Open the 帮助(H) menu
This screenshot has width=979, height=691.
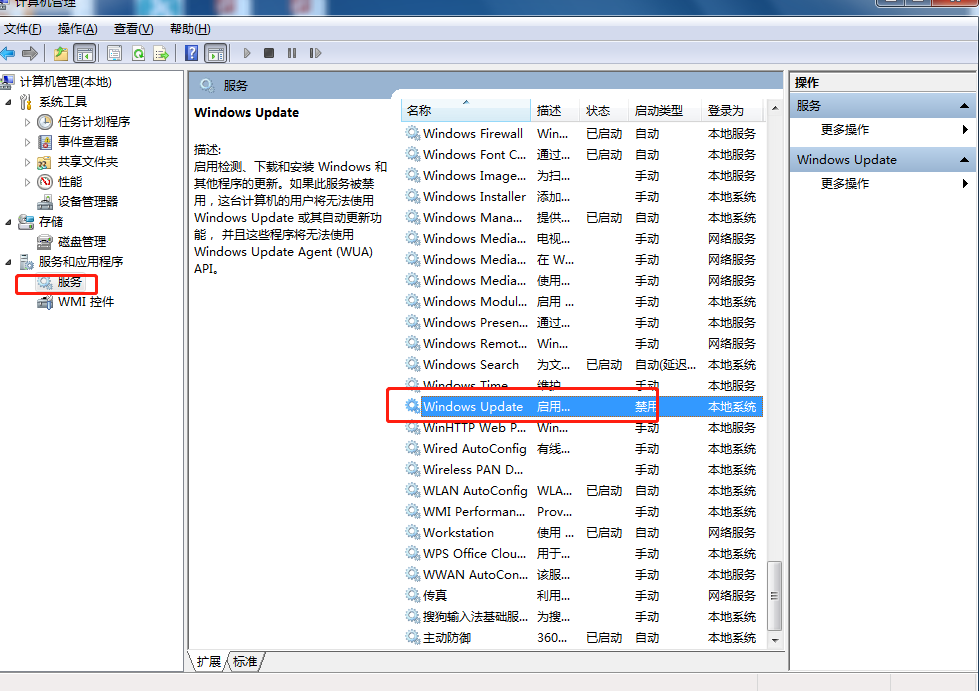[190, 29]
